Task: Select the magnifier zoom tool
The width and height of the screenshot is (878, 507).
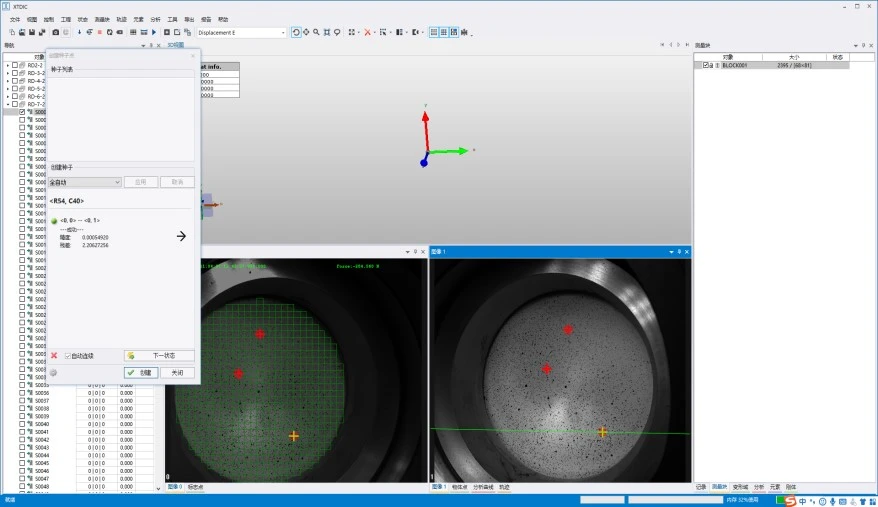Action: (x=316, y=32)
